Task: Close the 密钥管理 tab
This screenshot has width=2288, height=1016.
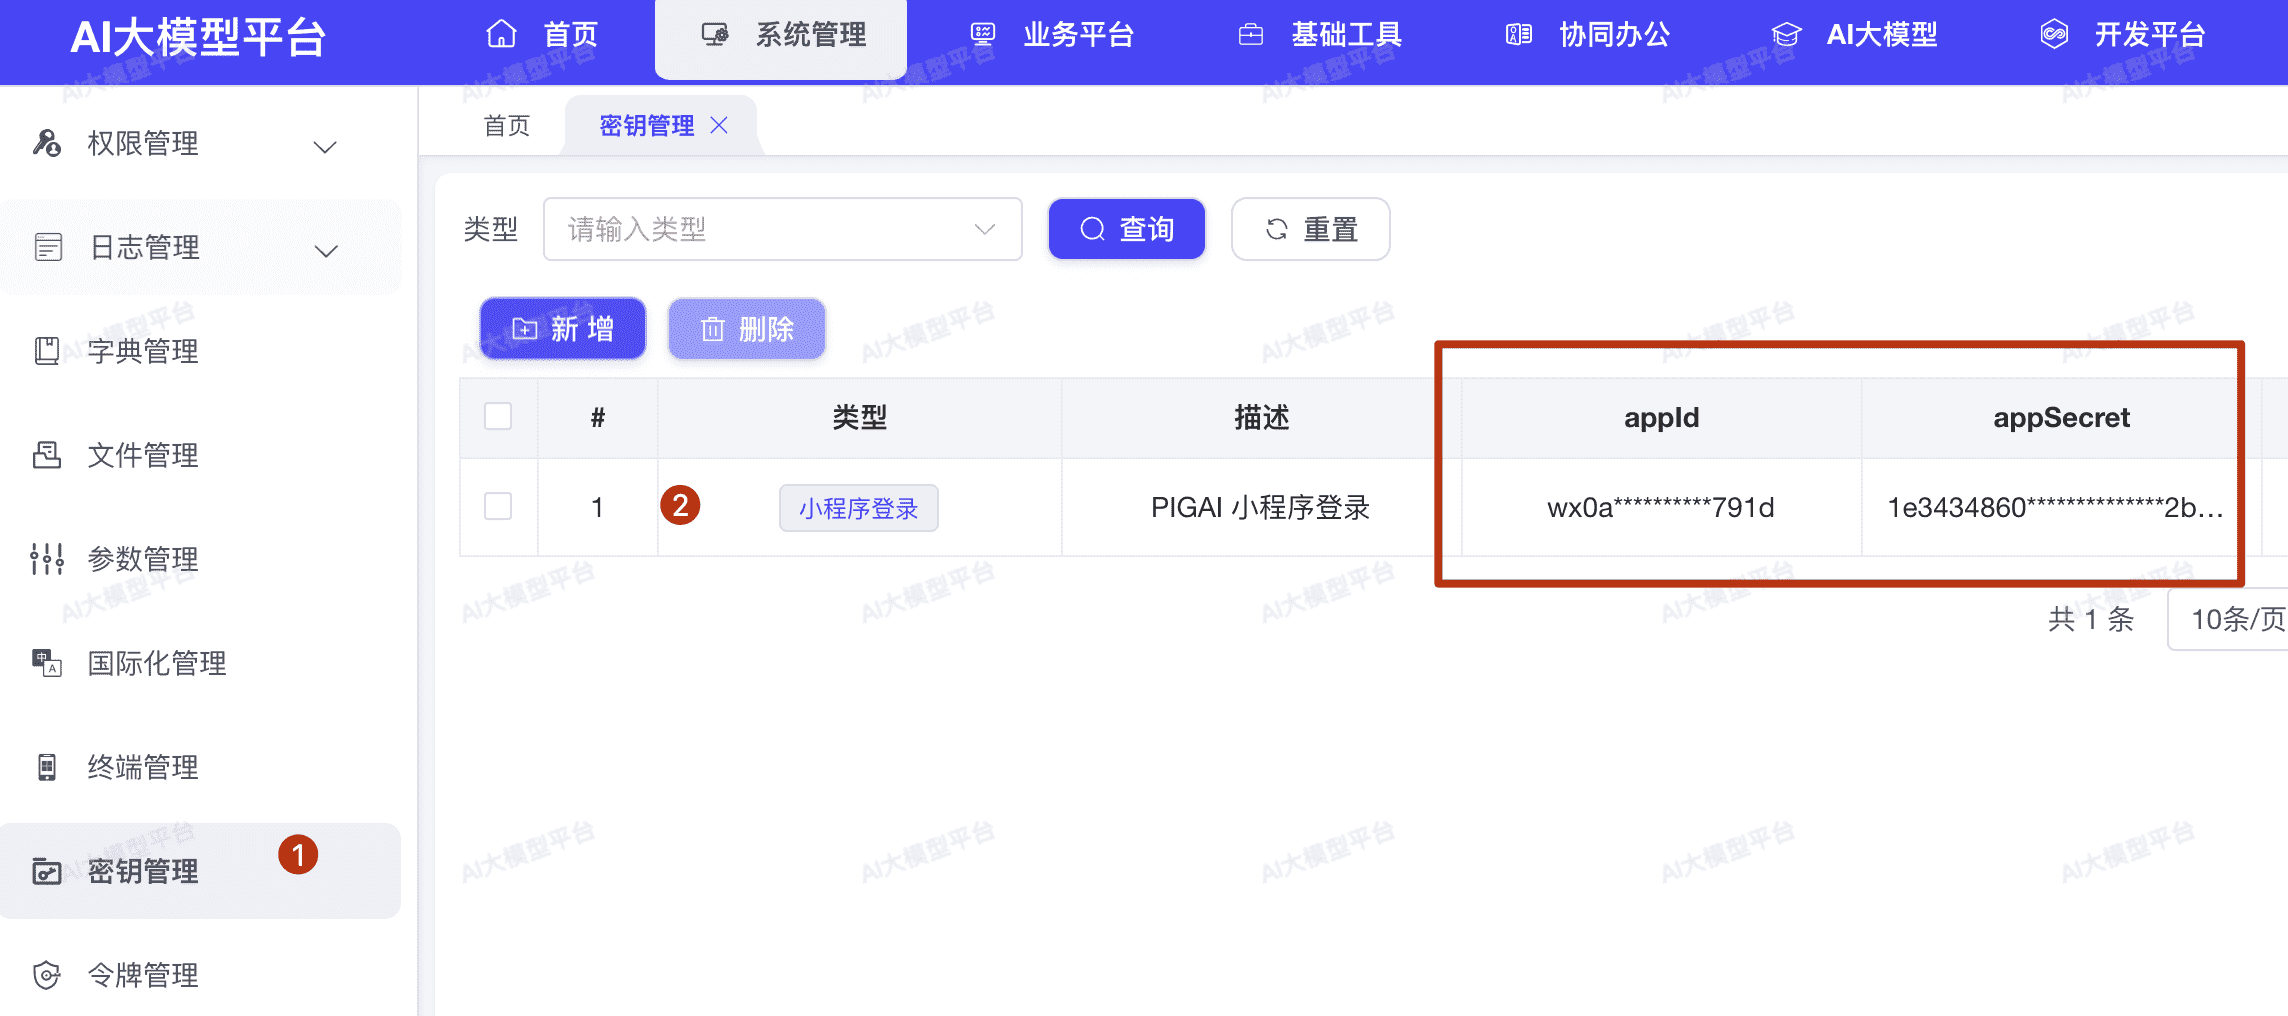Action: [720, 124]
